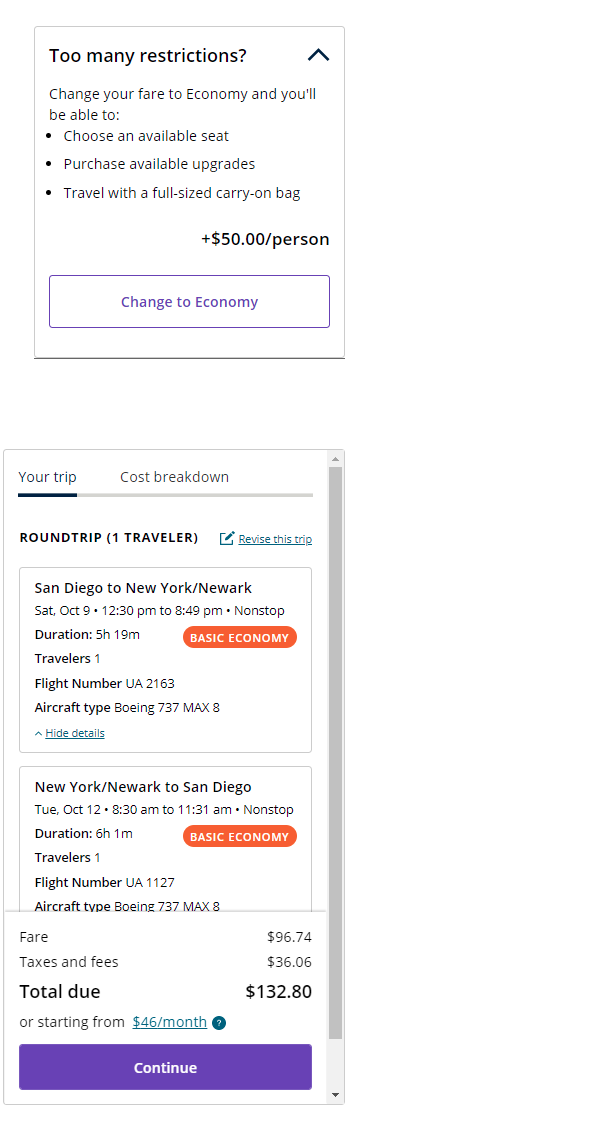Click the Change to Economy button
Image resolution: width=613 pixels, height=1127 pixels.
point(189,302)
